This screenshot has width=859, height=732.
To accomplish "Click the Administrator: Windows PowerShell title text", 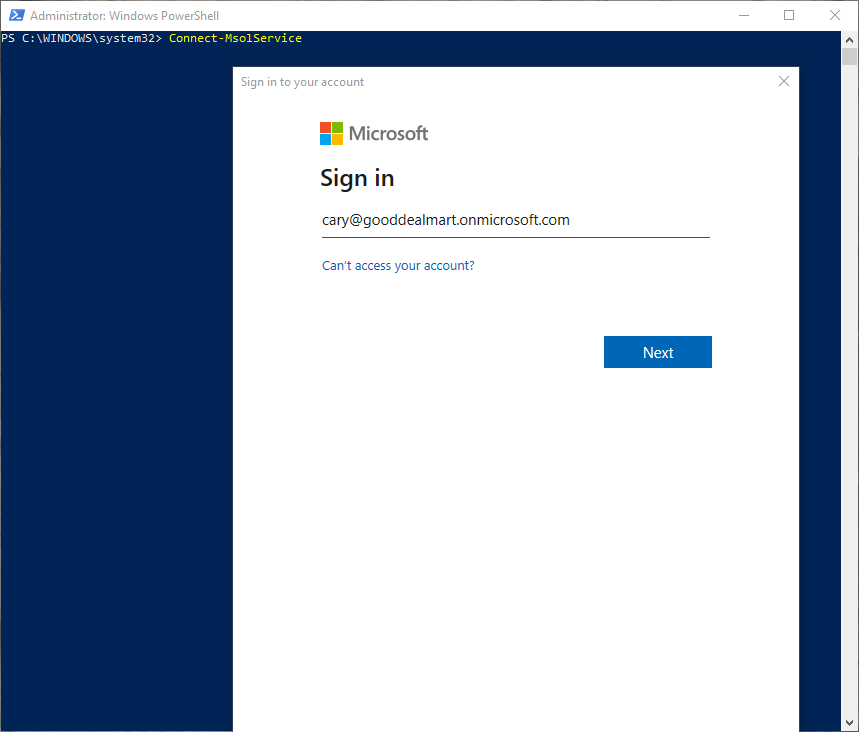I will 125,16.
